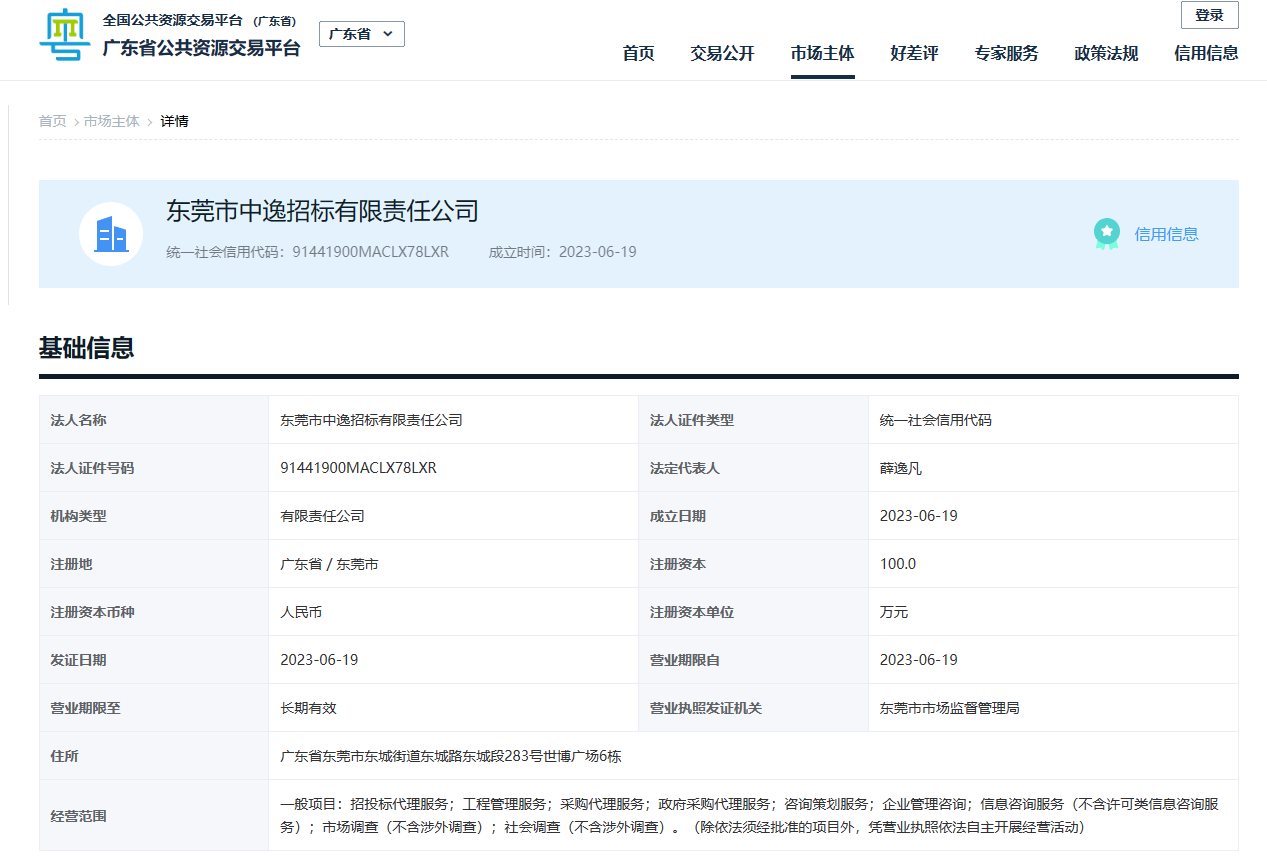The width and height of the screenshot is (1267, 857).
Task: Select the 市场主体 navigation tab
Action: pos(822,54)
